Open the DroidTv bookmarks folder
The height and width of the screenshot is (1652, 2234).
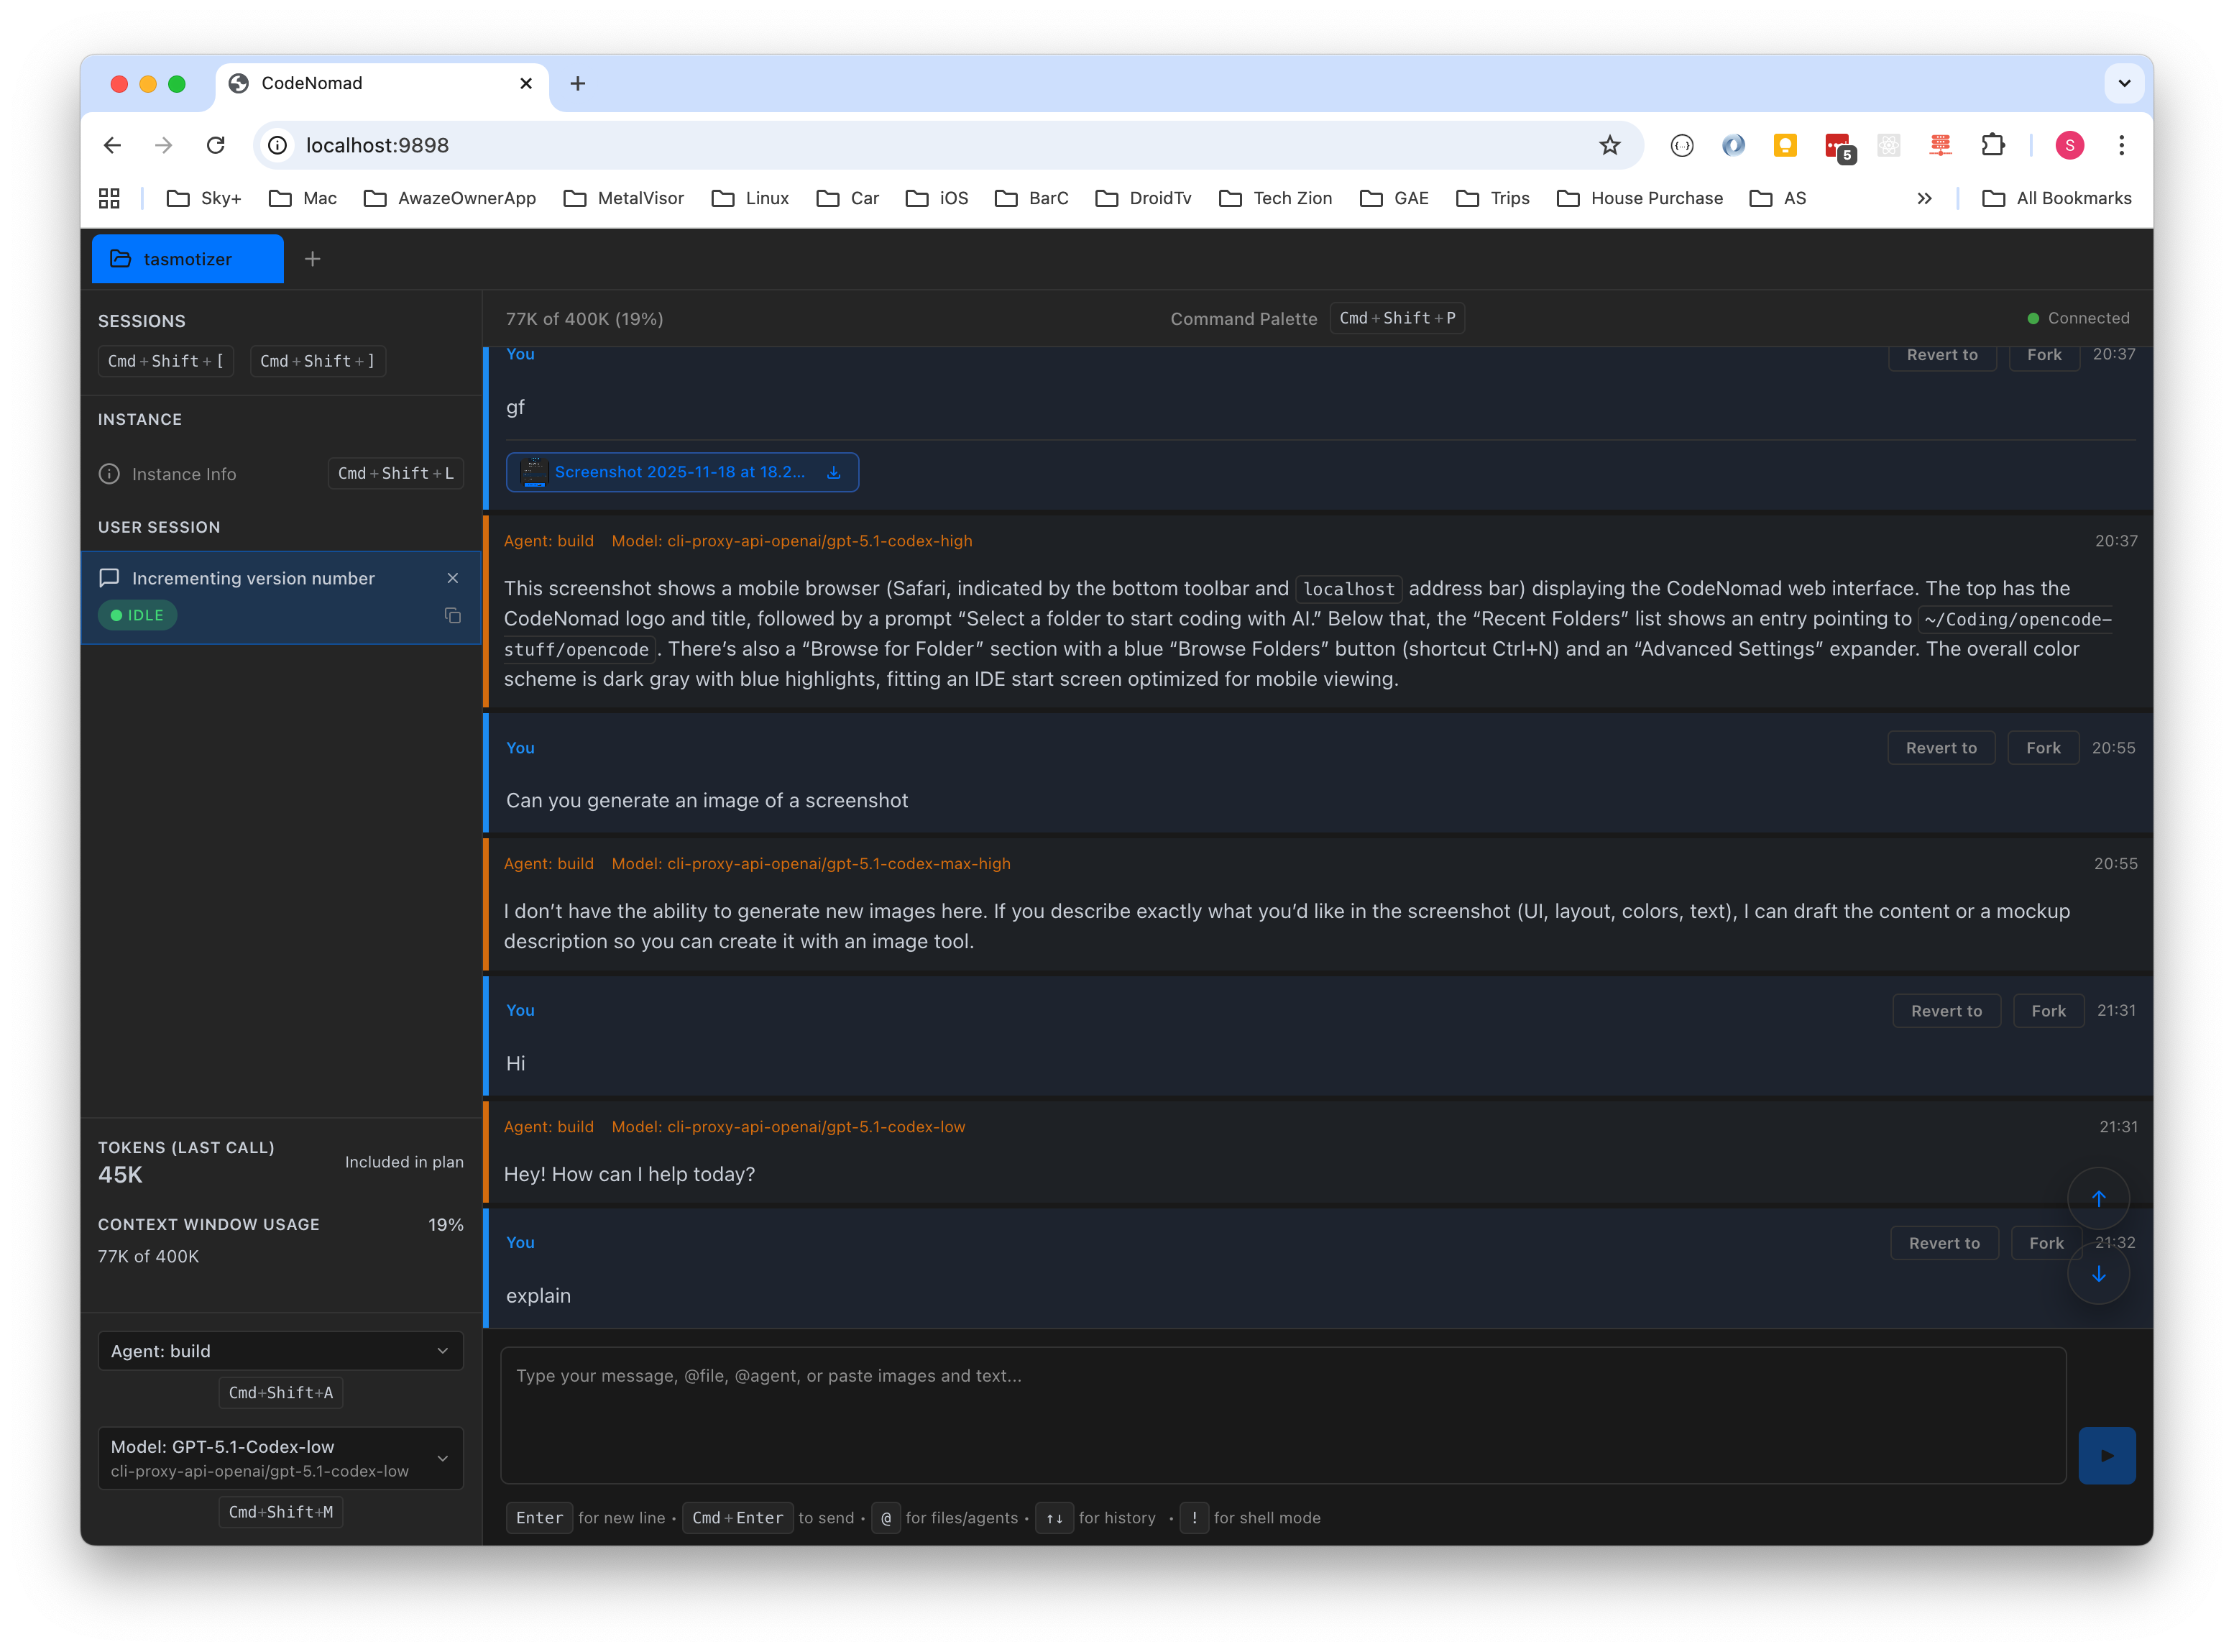1143,198
